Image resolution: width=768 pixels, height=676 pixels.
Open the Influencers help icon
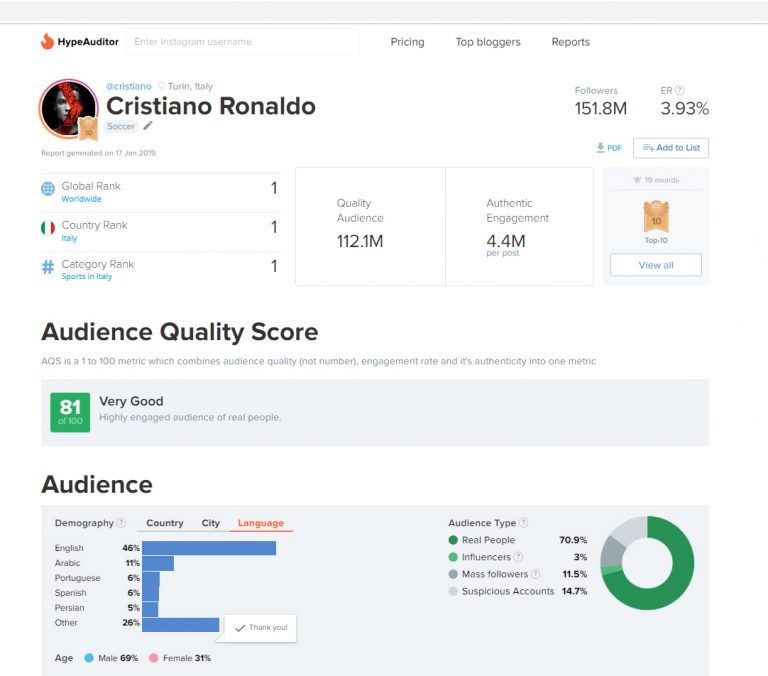point(518,556)
